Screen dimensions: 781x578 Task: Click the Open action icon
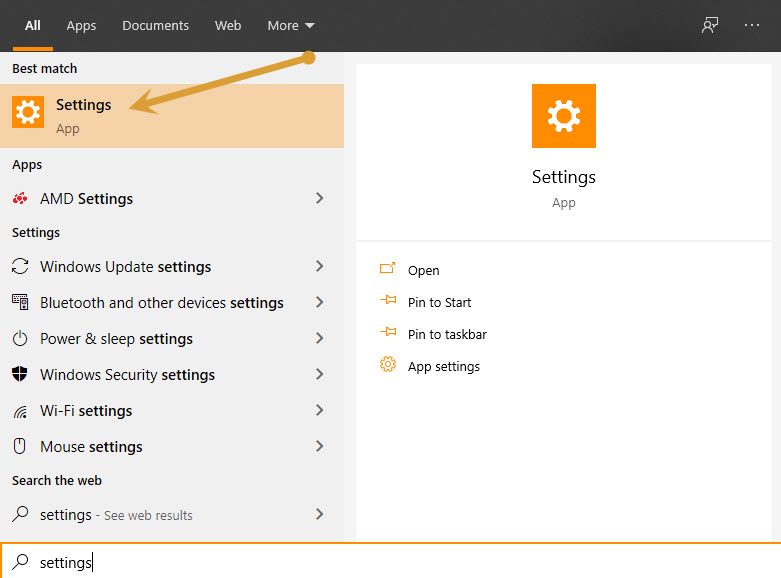[388, 269]
